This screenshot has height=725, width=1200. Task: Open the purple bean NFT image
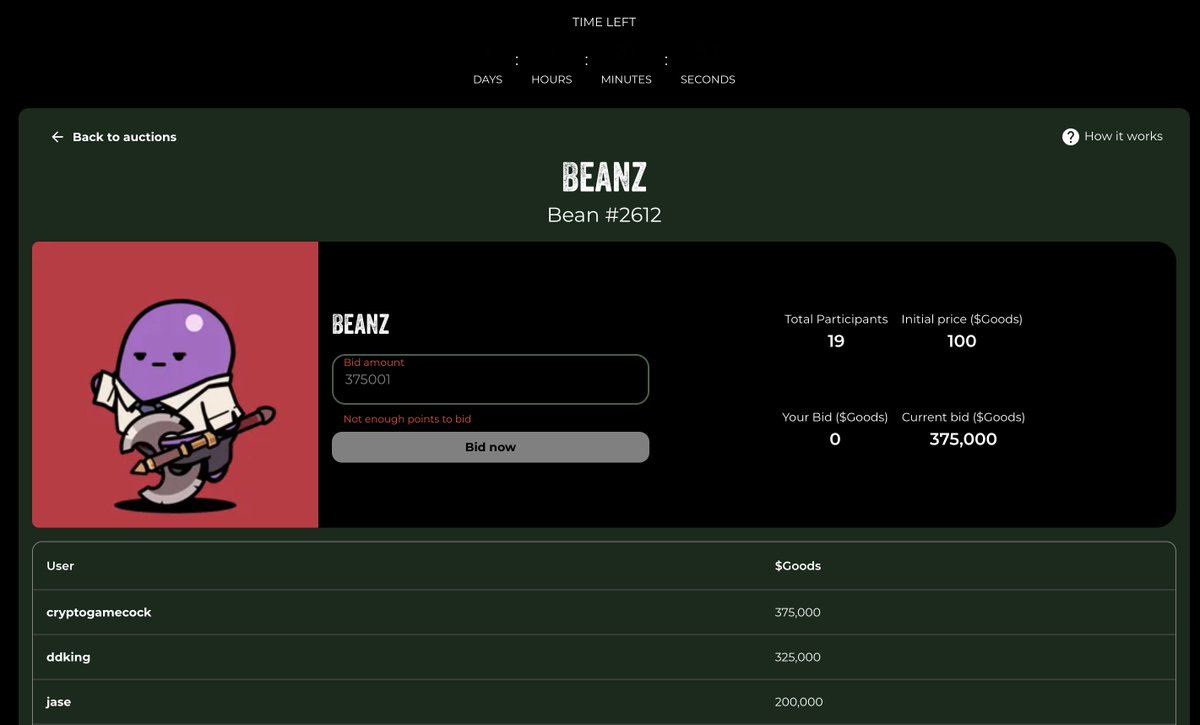[x=175, y=385]
